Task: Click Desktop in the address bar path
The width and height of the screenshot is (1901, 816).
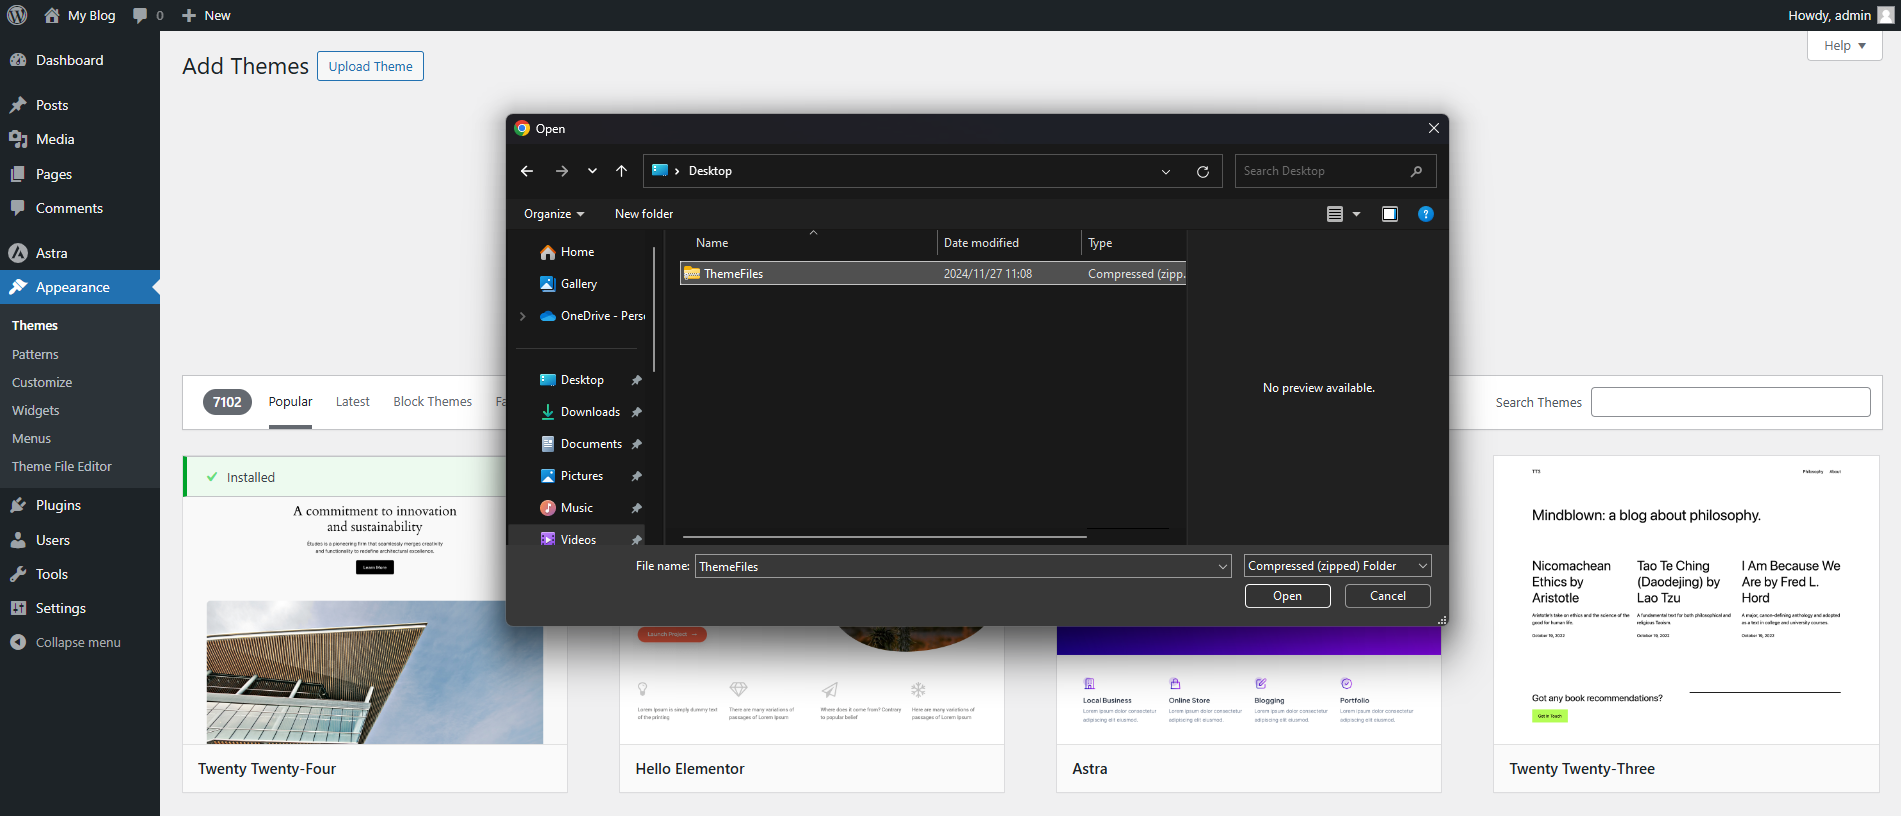Action: (710, 171)
